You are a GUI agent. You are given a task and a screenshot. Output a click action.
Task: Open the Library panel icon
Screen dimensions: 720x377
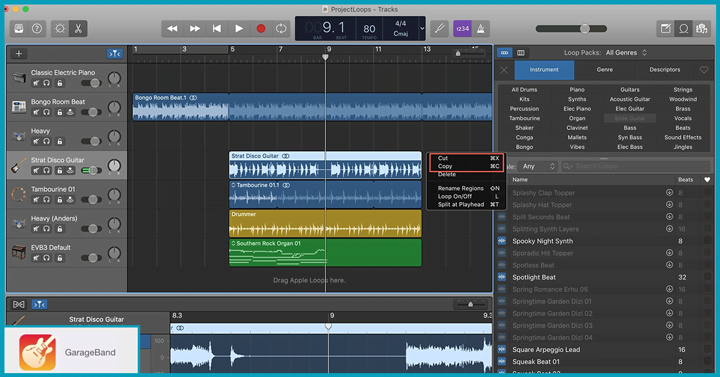(x=19, y=28)
